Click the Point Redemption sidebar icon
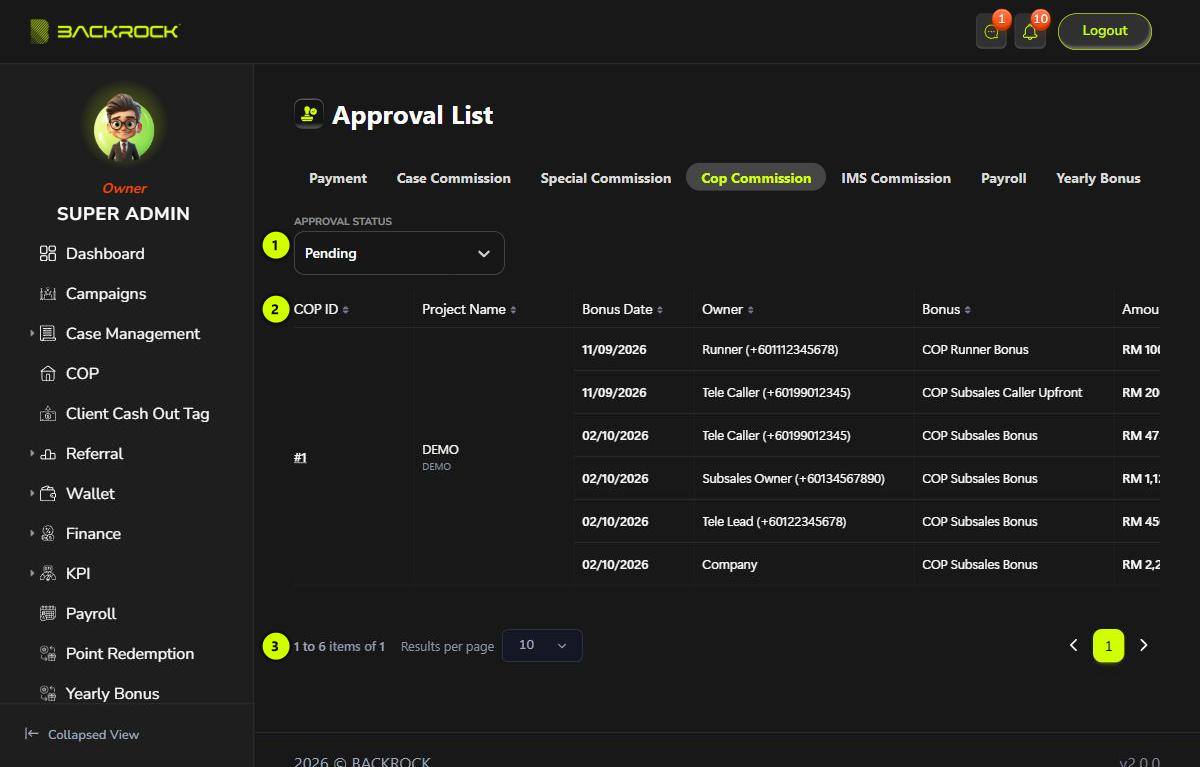Screen dimensions: 1200x767 click(48, 654)
